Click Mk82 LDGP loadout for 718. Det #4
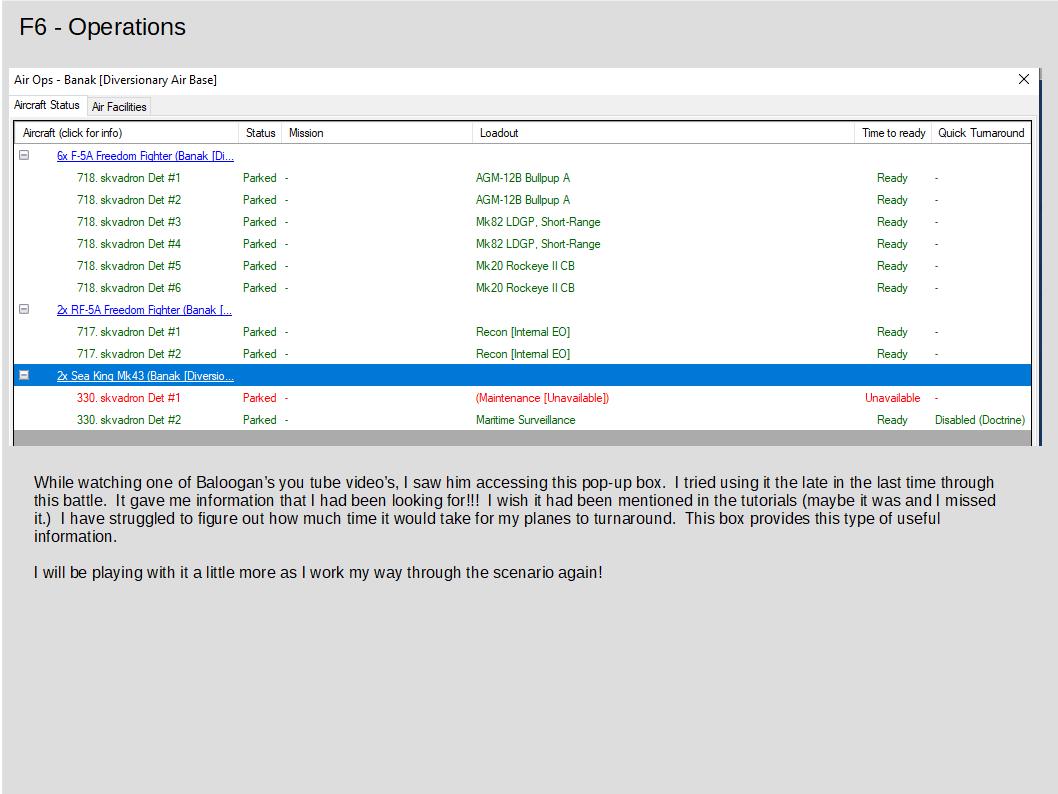Screen dimensions: 1058x794 tap(538, 244)
